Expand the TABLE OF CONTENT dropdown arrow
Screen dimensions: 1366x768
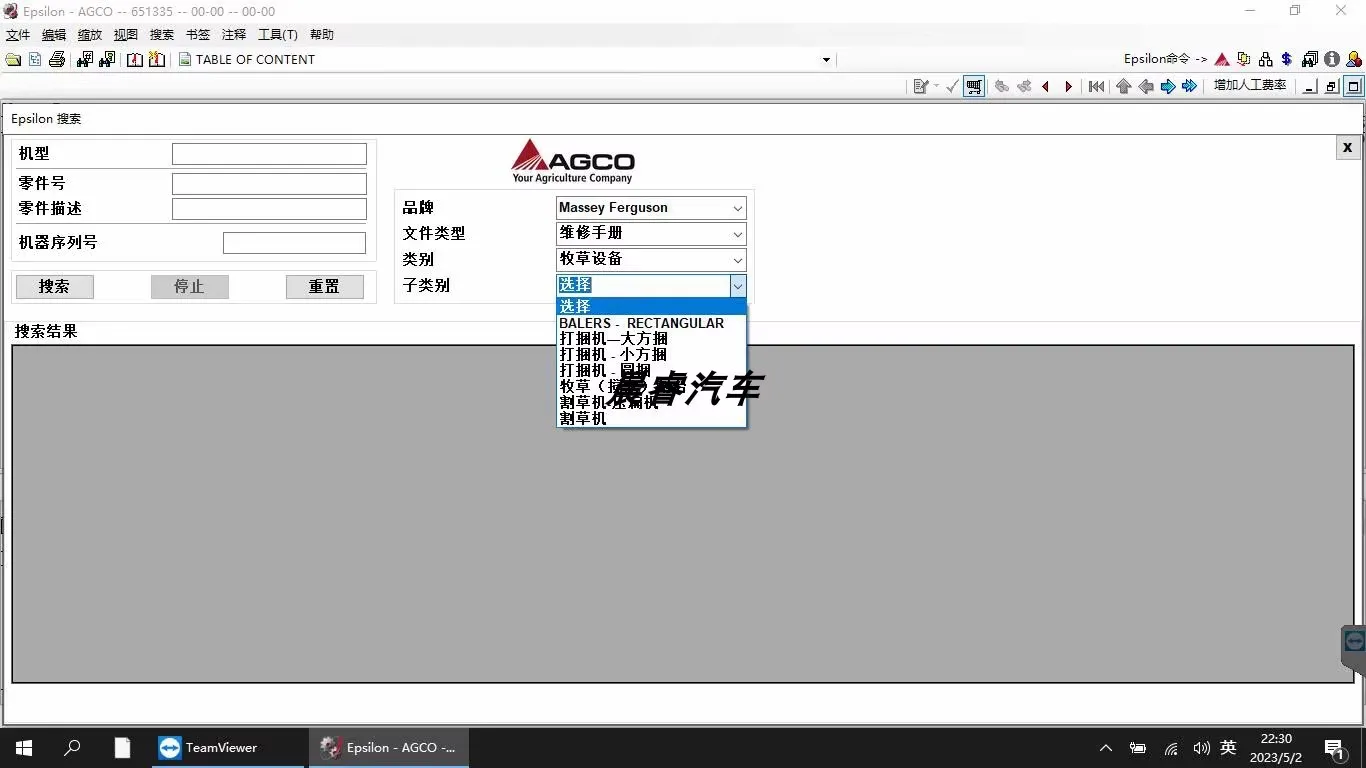(x=826, y=60)
